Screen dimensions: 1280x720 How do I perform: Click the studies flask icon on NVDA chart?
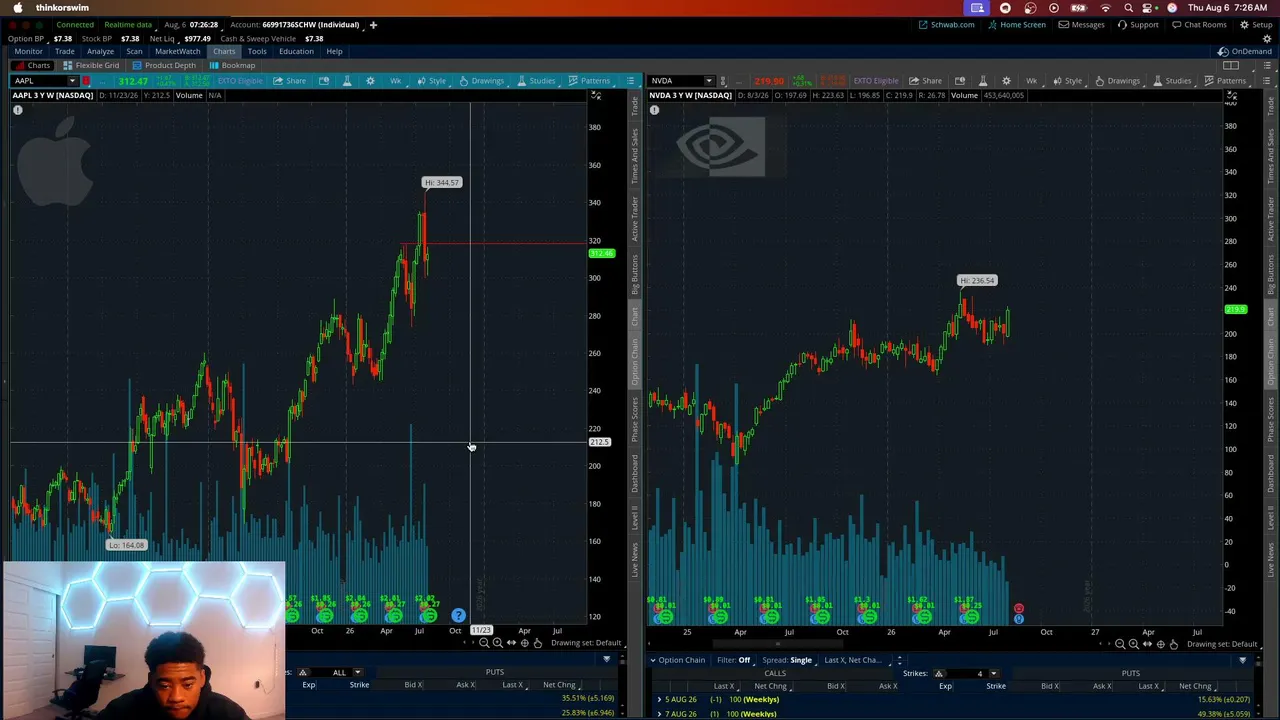tap(983, 80)
